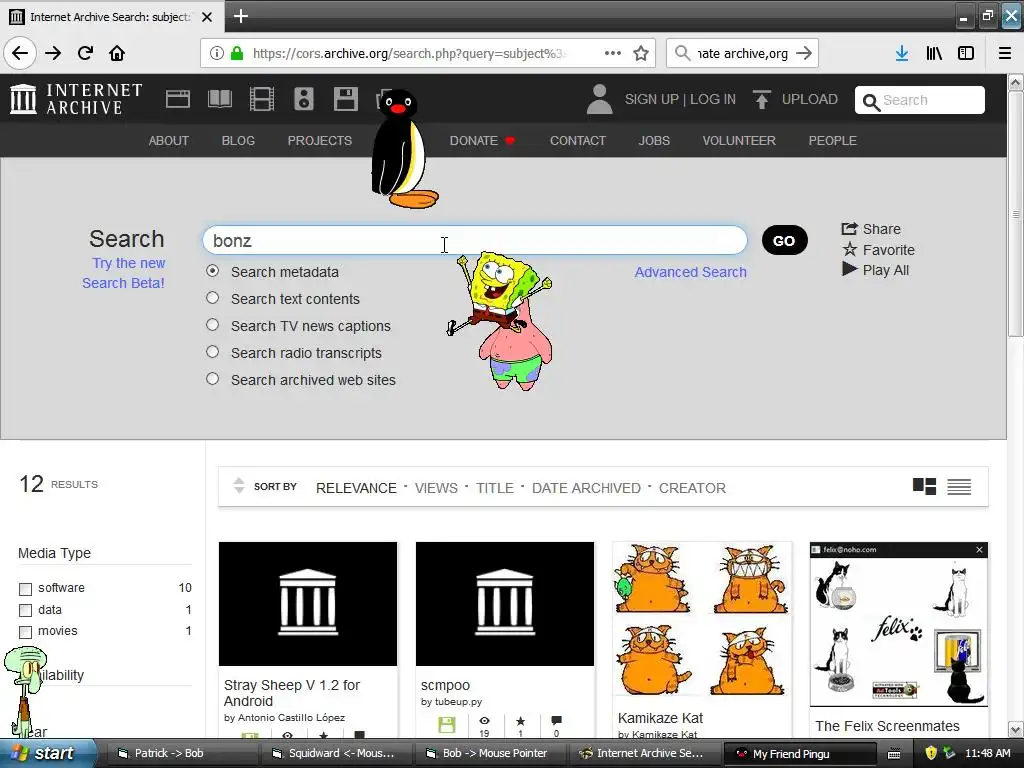The width and height of the screenshot is (1024, 768).
Task: Open a new browser tab
Action: click(241, 16)
